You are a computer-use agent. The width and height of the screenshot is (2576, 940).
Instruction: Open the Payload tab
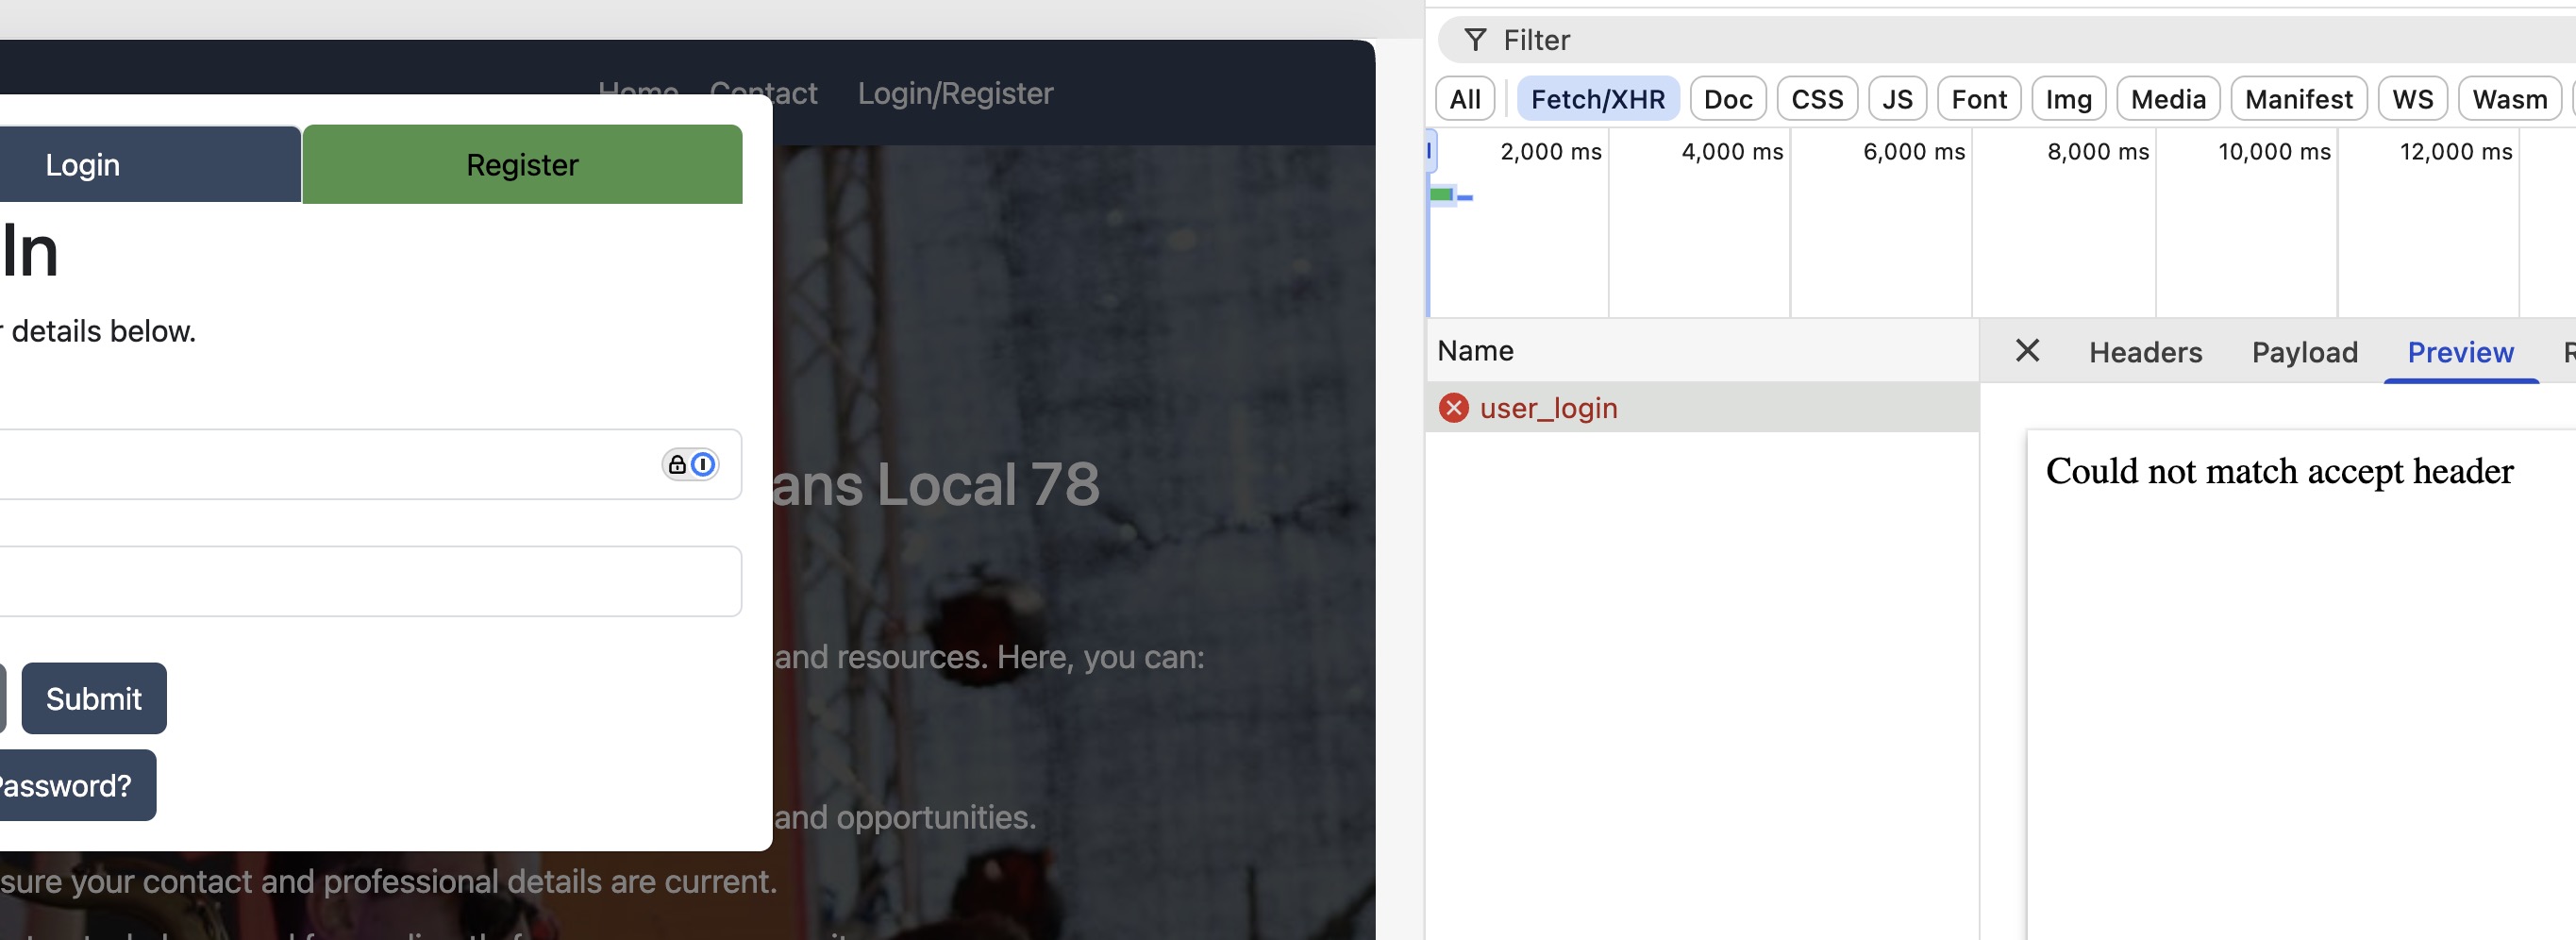(x=2304, y=352)
